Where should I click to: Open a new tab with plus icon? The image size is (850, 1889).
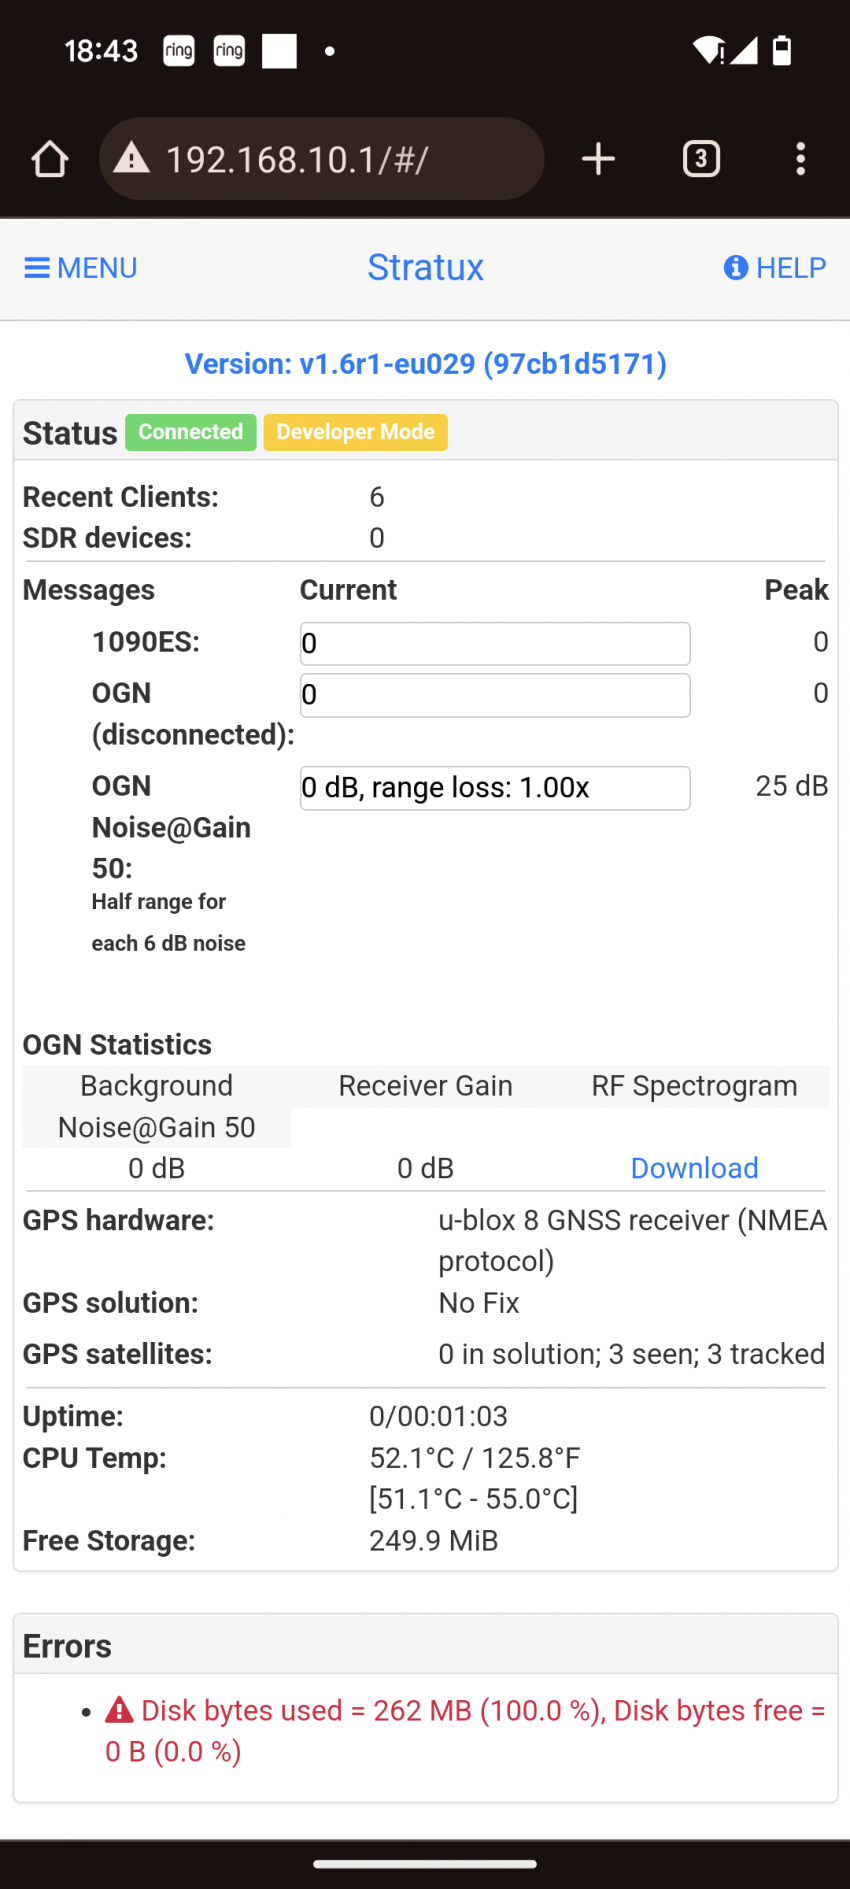(598, 159)
